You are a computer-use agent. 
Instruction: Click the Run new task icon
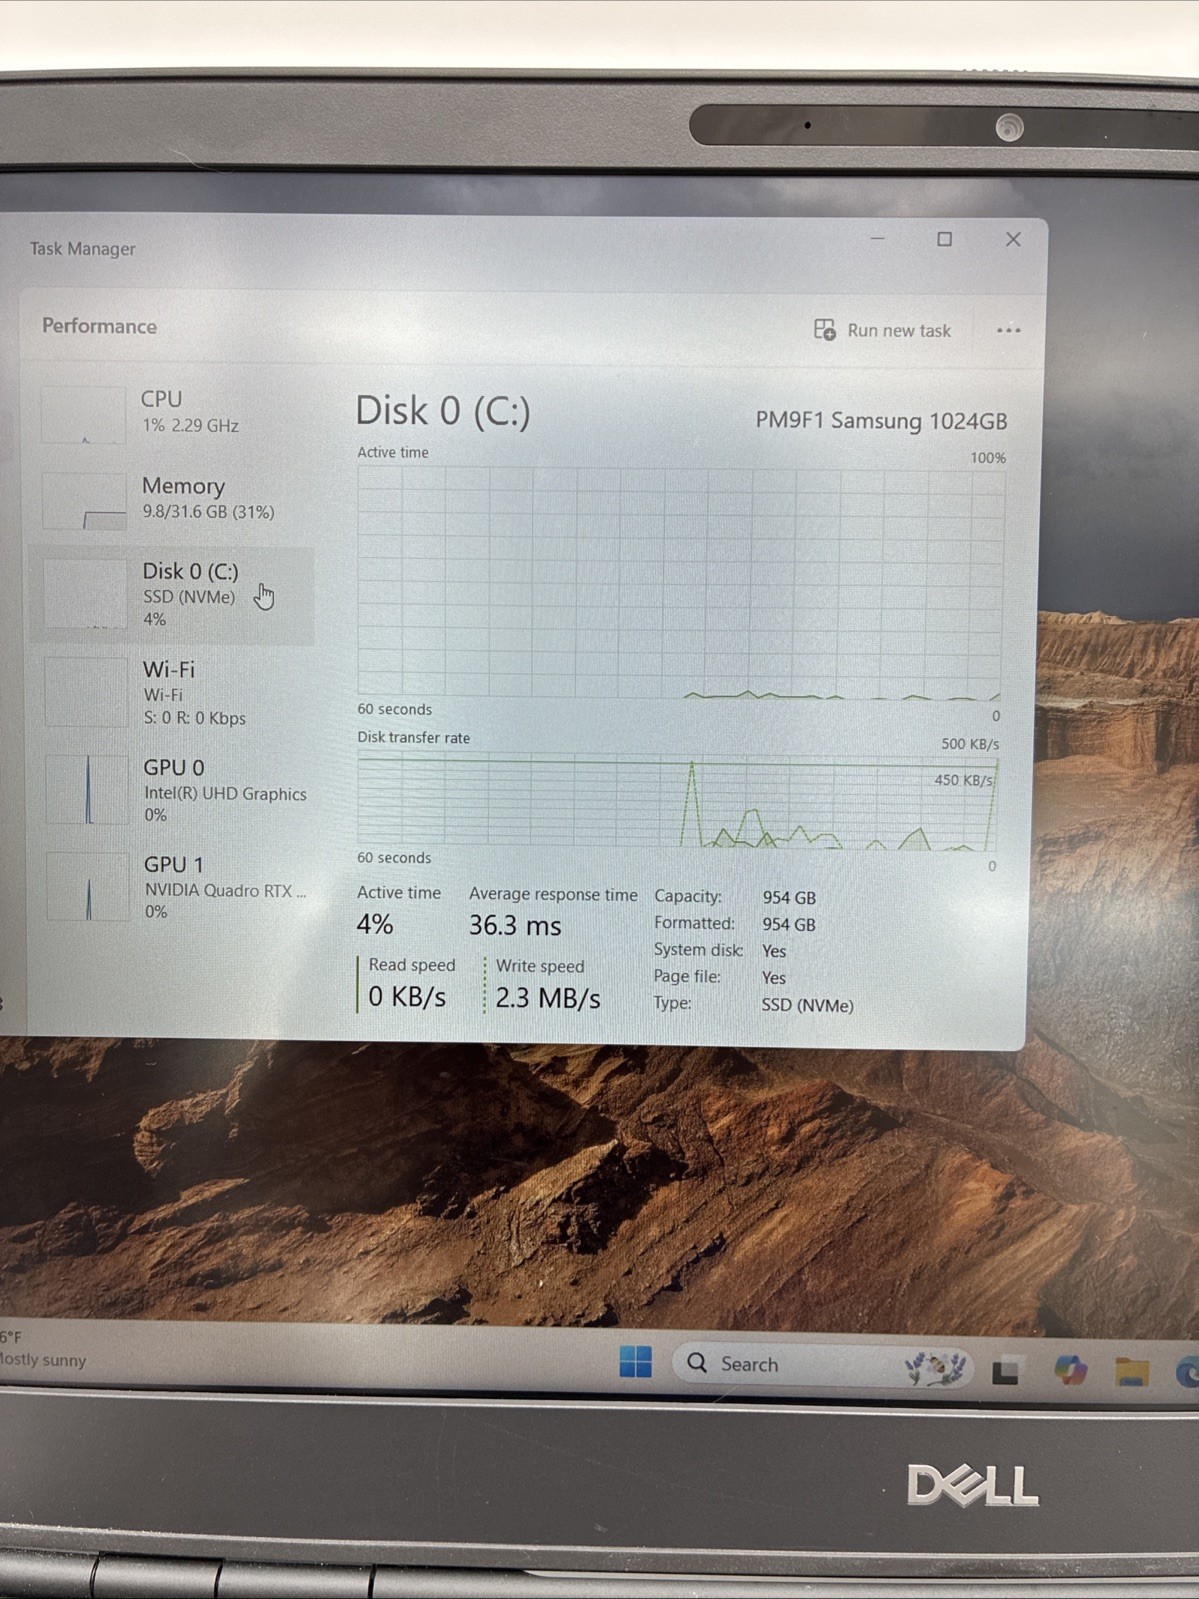point(825,330)
